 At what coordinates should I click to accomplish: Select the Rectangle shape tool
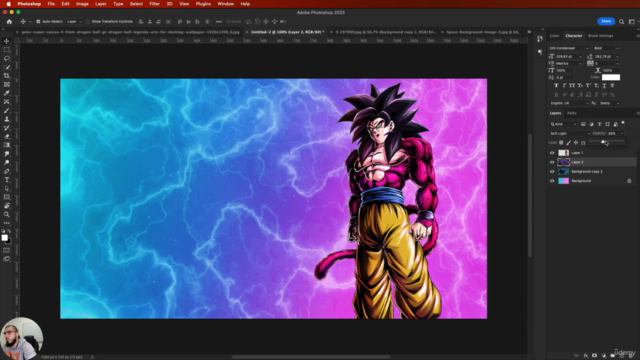pos(7,197)
